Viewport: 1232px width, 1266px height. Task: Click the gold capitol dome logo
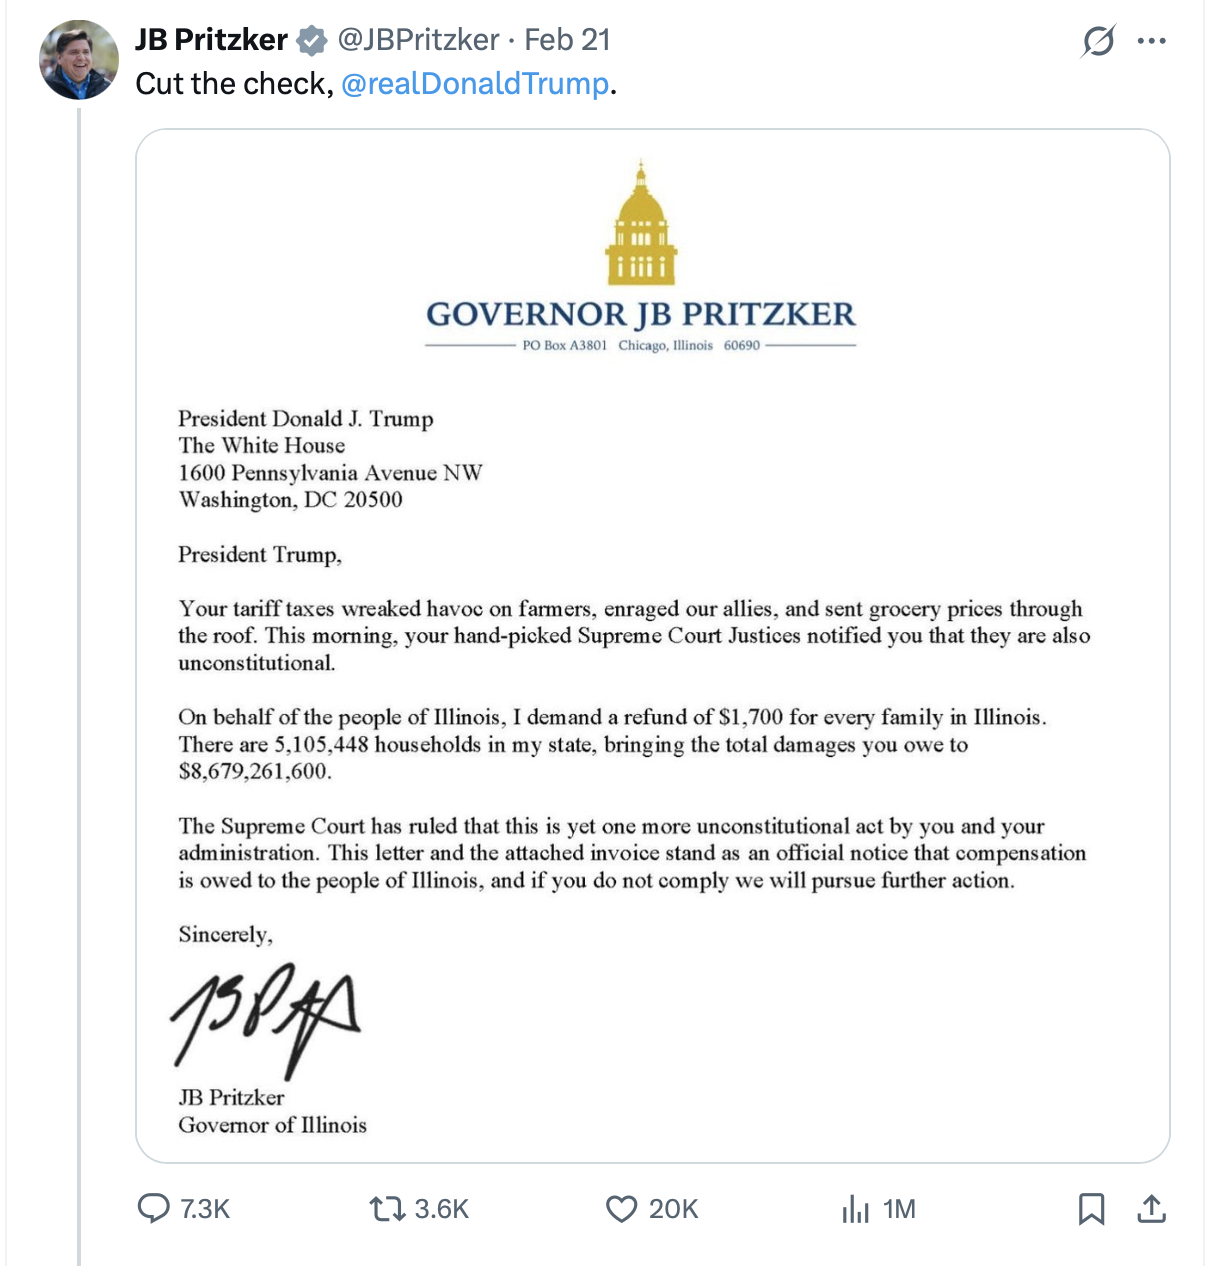coord(641,225)
